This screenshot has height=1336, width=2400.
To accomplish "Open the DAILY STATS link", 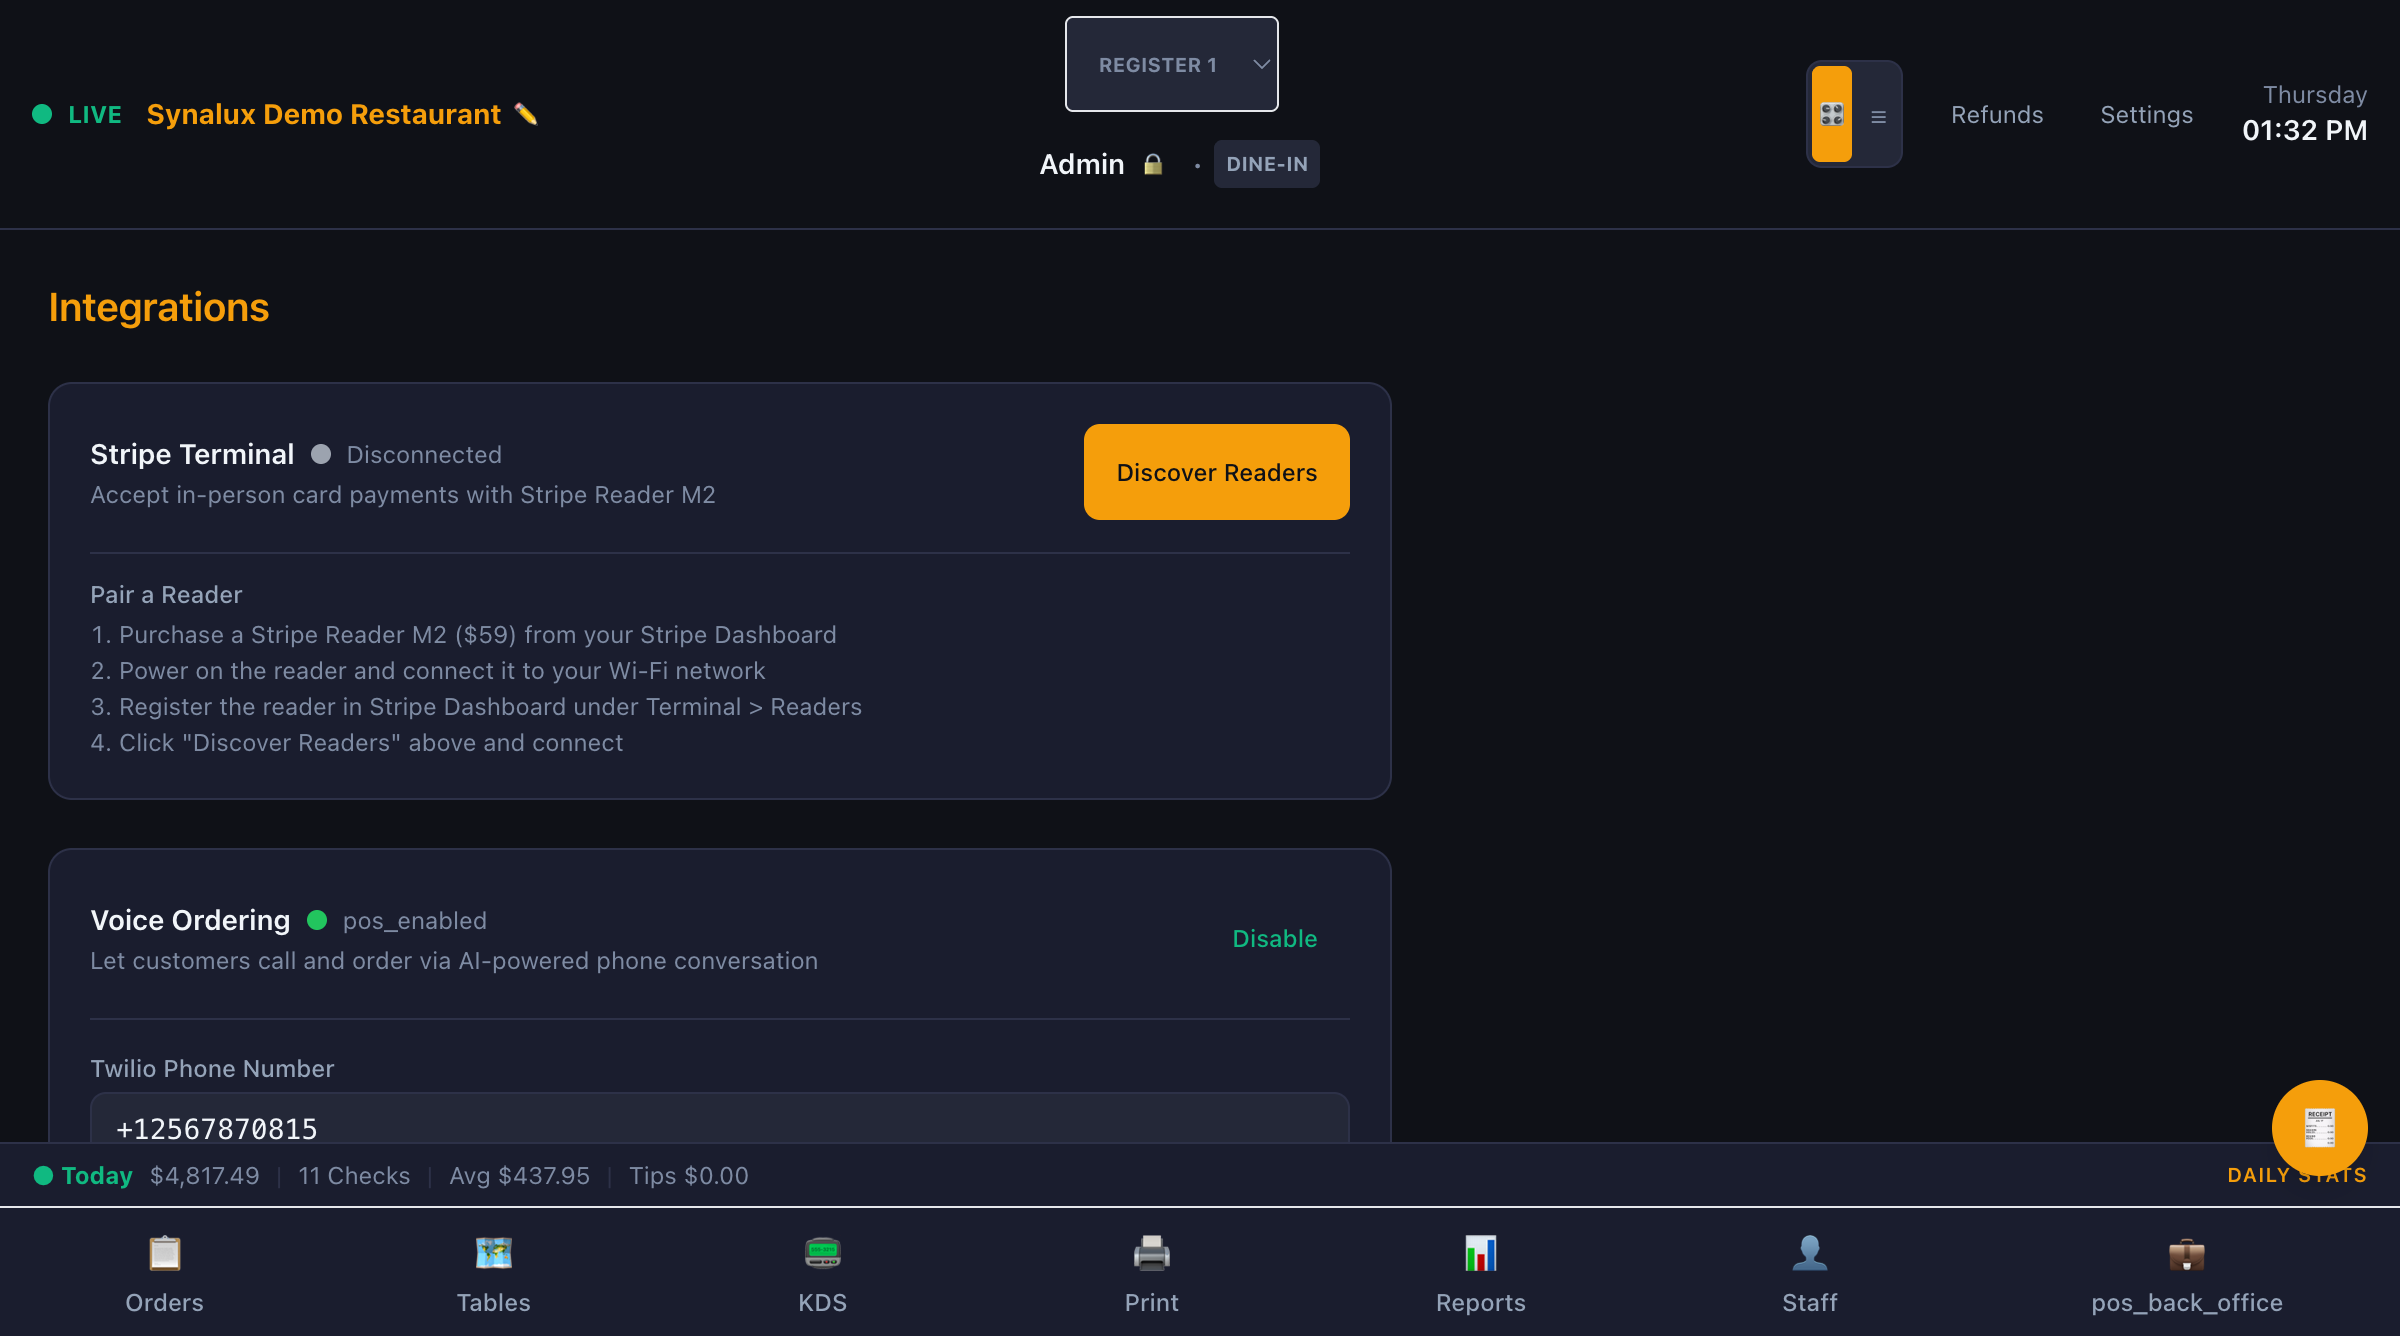I will click(2297, 1175).
